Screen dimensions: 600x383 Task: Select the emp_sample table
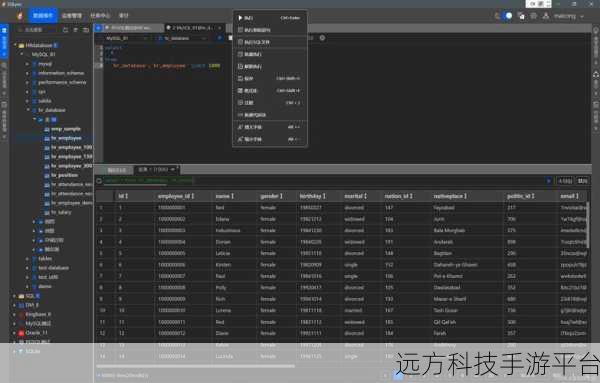[x=65, y=129]
